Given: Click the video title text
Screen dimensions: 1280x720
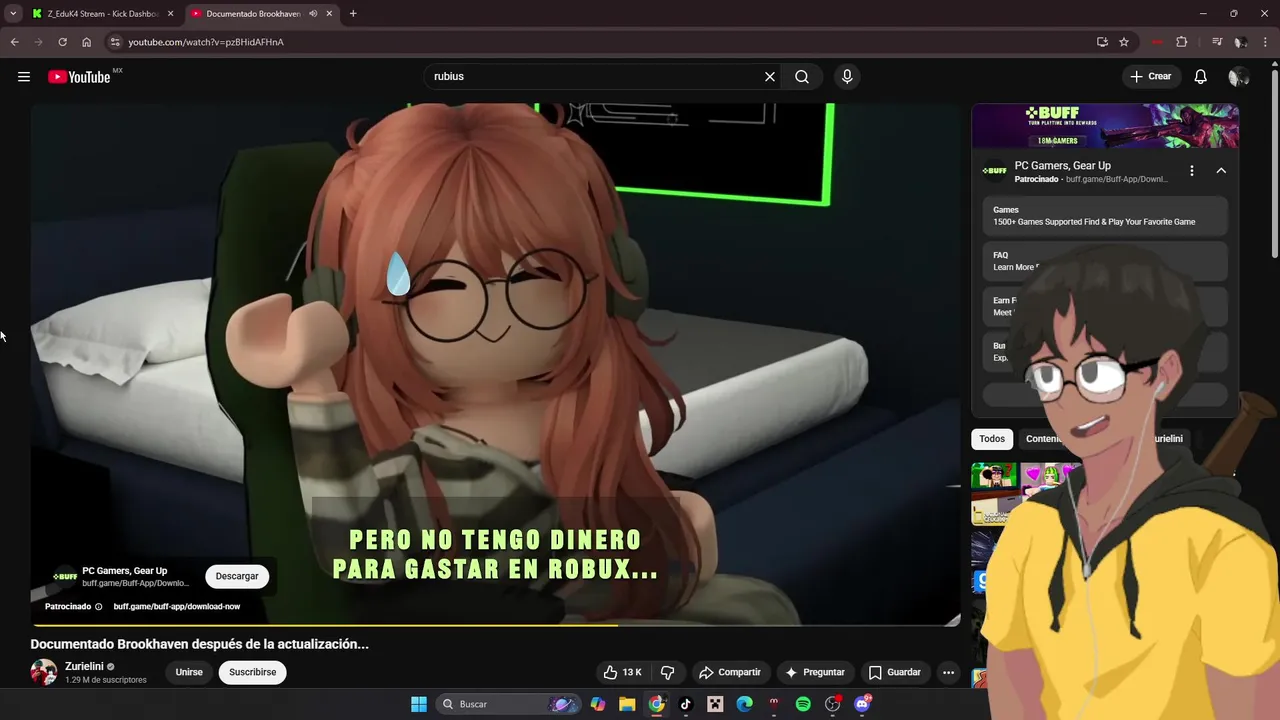Looking at the screenshot, I should pyautogui.click(x=200, y=645).
